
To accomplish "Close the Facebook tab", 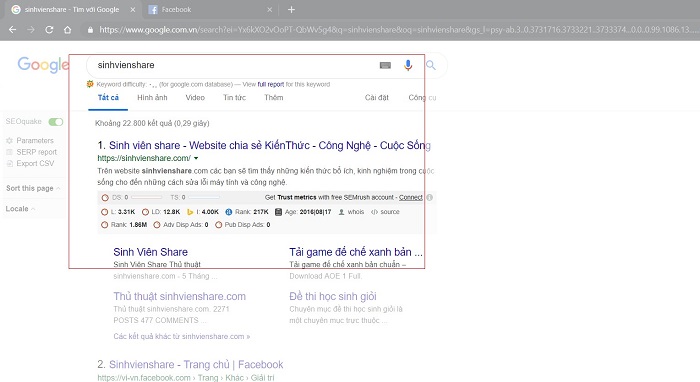I will pos(269,9).
